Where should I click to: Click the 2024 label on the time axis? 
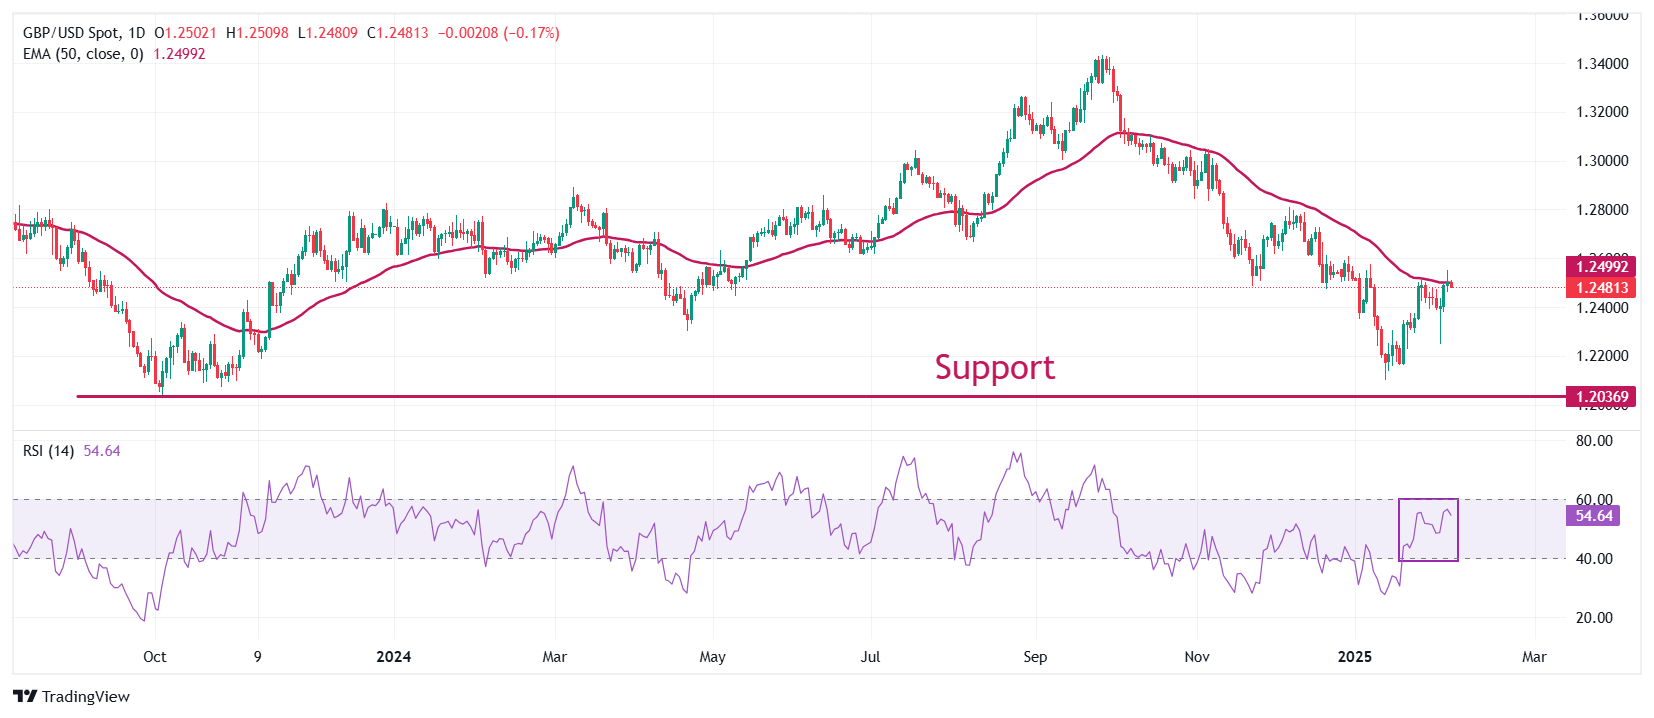[394, 657]
